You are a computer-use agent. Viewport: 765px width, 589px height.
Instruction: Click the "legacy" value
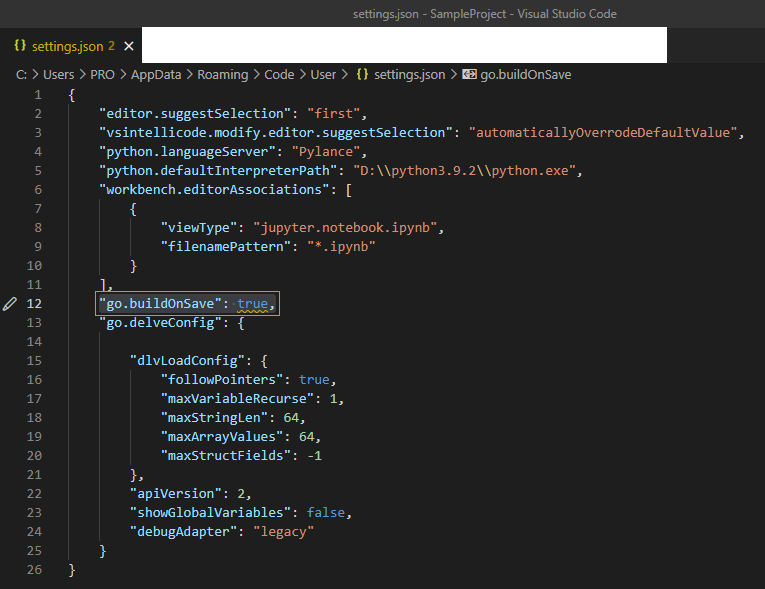283,531
